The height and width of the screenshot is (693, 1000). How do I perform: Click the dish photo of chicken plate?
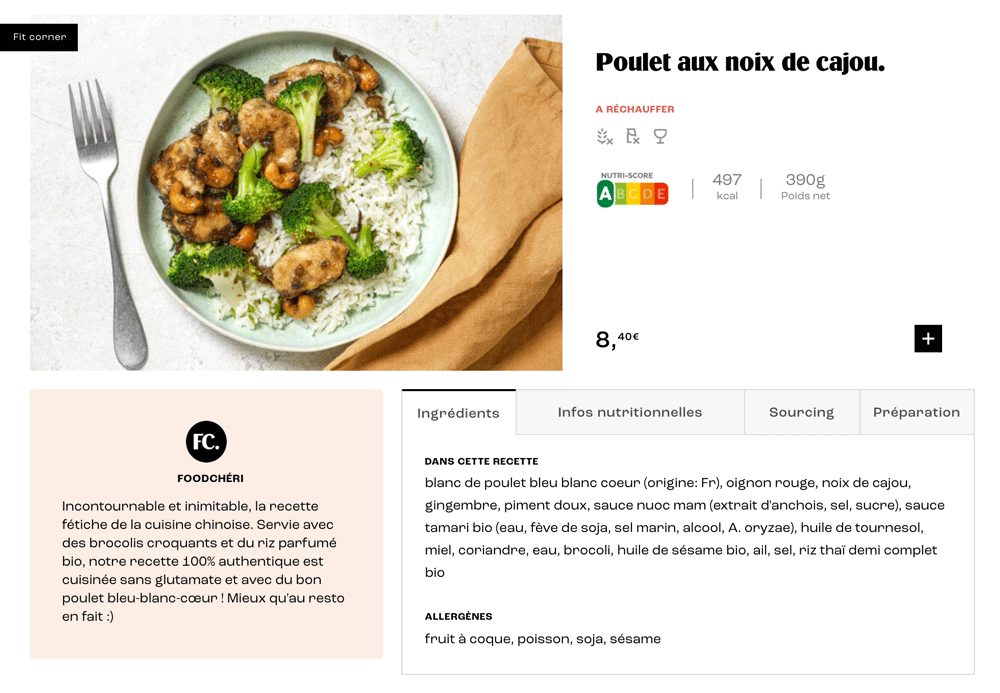[296, 193]
